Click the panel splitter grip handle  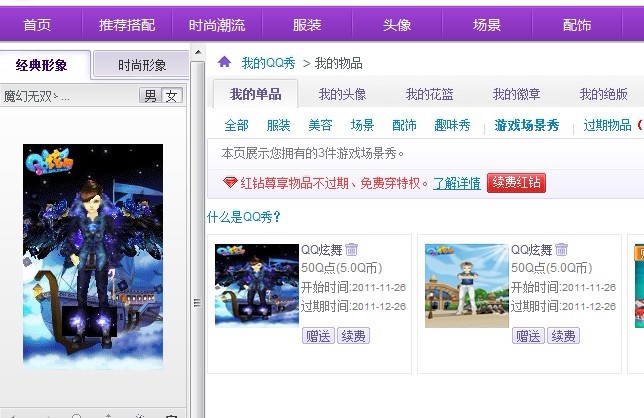pyautogui.click(x=198, y=303)
